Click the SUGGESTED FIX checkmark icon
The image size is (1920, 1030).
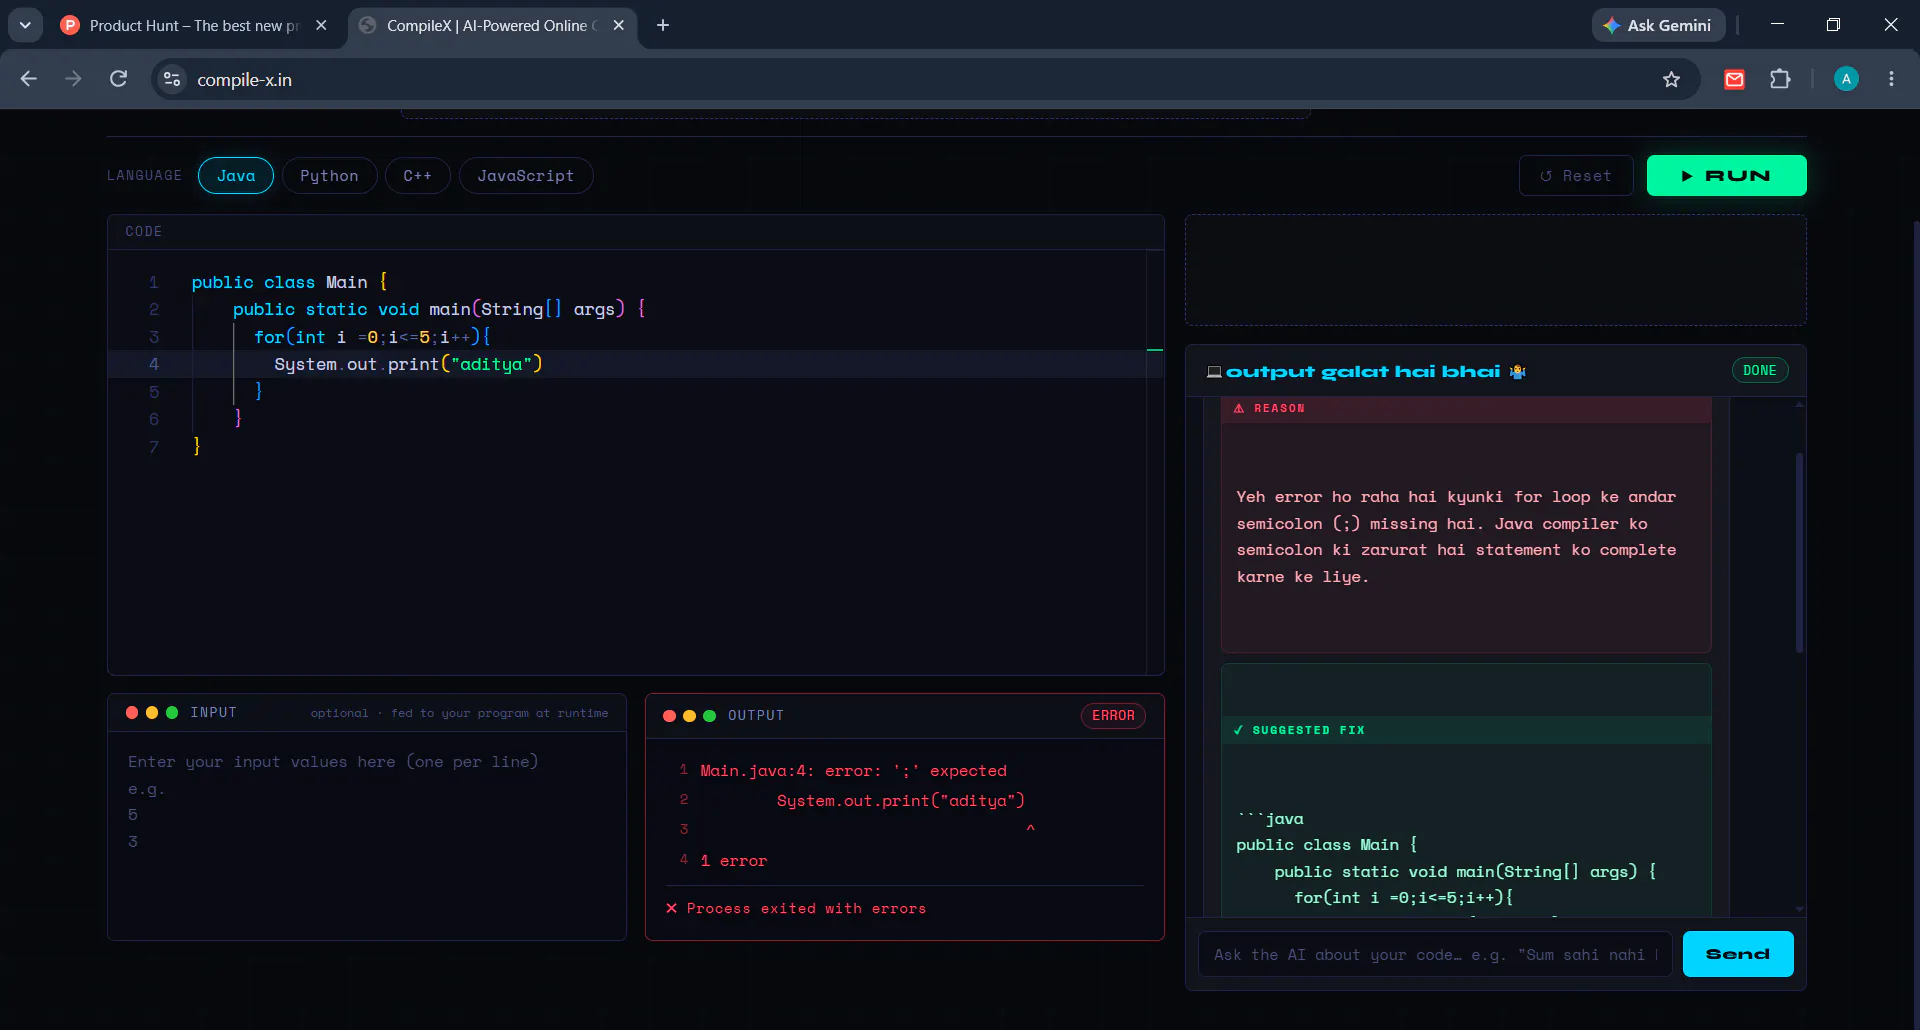tap(1239, 731)
